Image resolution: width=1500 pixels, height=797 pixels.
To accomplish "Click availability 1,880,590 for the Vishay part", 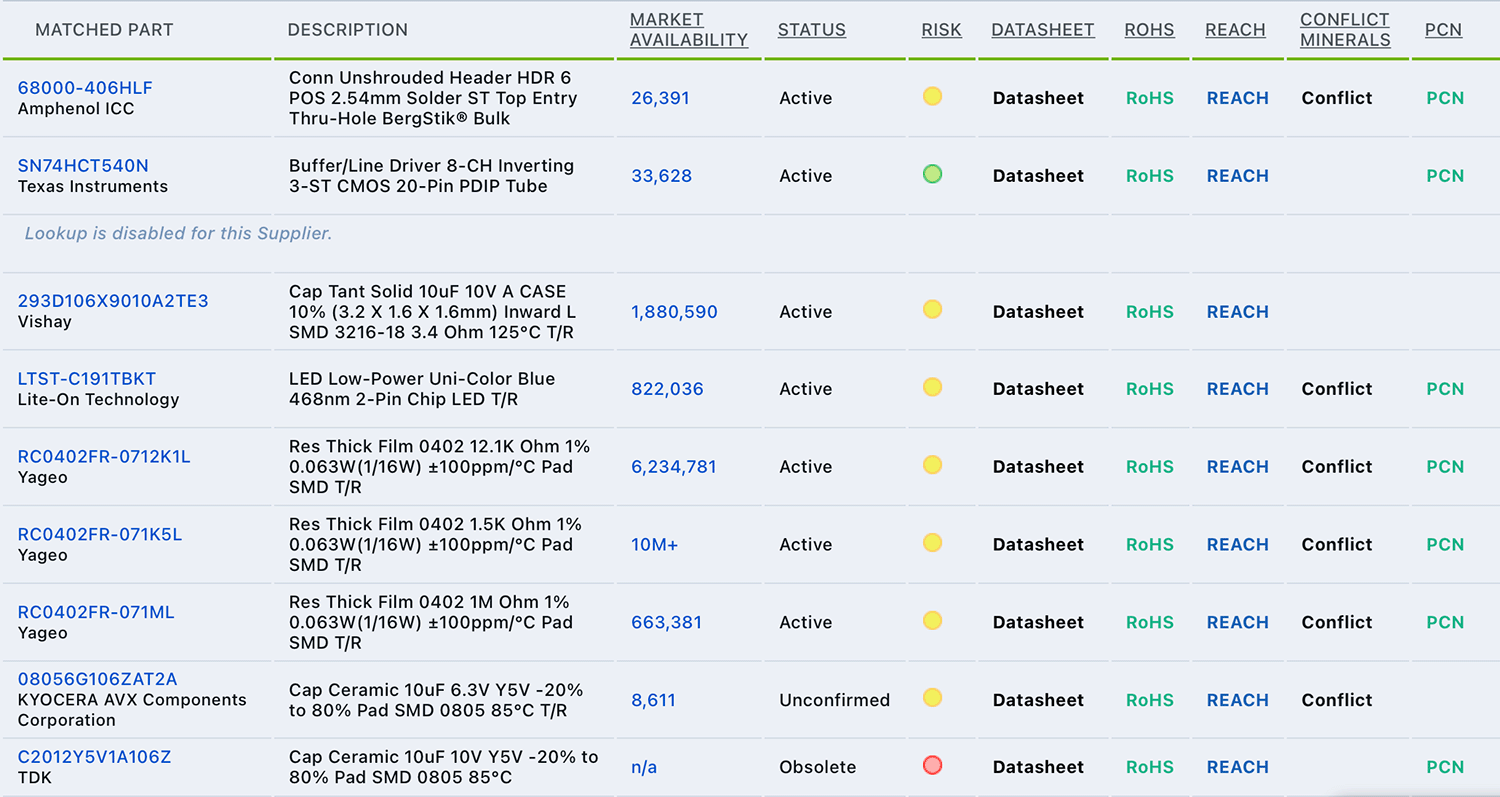I will click(x=674, y=312).
